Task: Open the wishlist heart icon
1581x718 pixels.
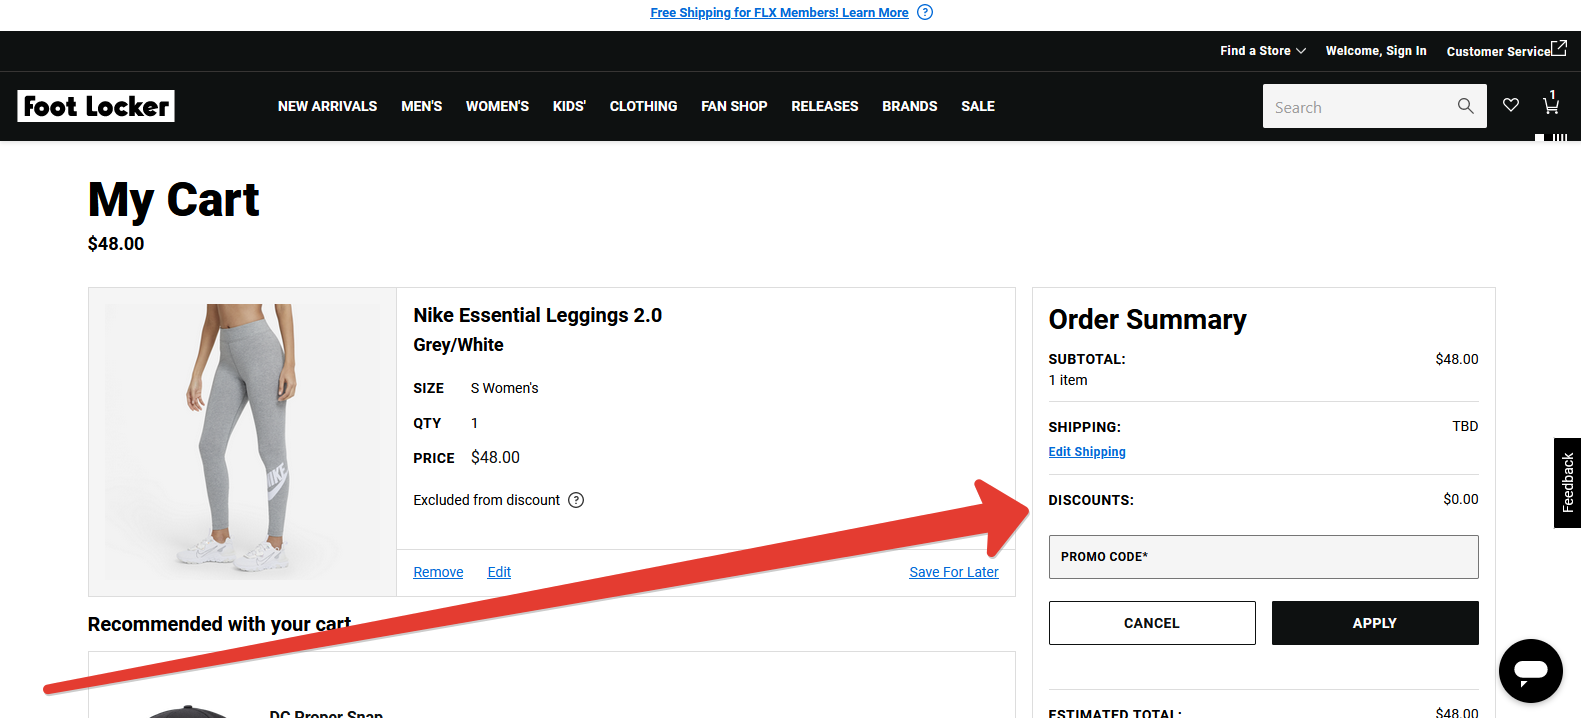Action: tap(1511, 105)
